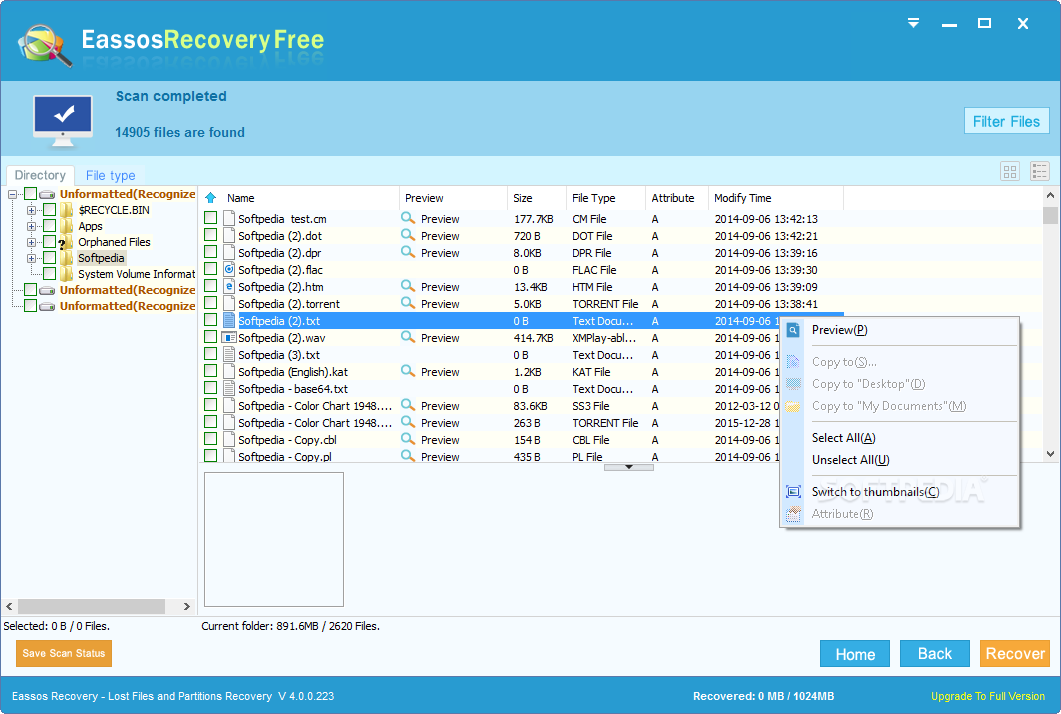Click the orange Recover button
Screen dimensions: 1061x714
[1015, 654]
